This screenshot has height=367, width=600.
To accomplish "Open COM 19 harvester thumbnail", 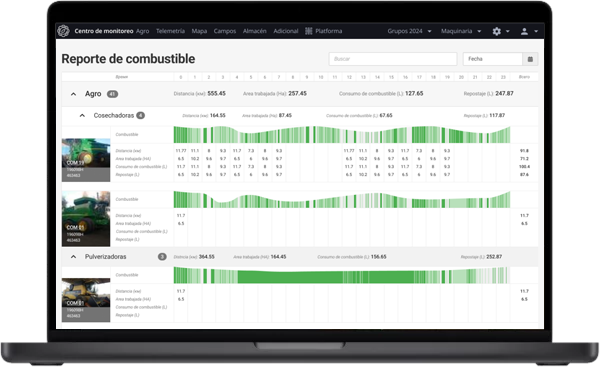I will [86, 160].
